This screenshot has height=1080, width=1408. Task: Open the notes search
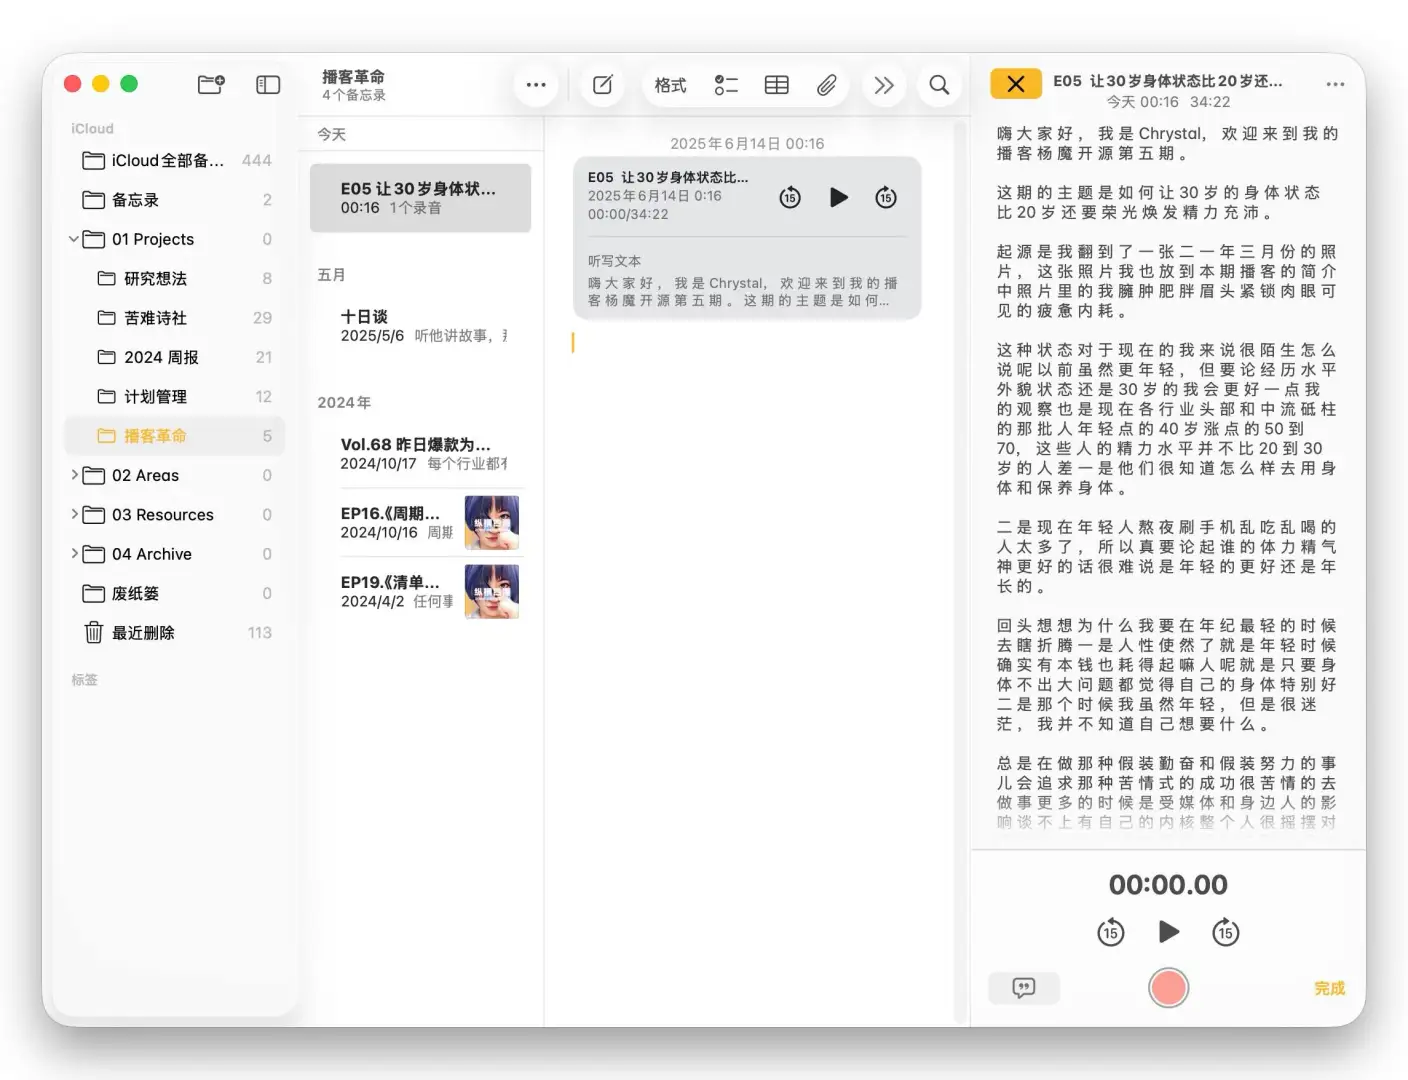939,85
